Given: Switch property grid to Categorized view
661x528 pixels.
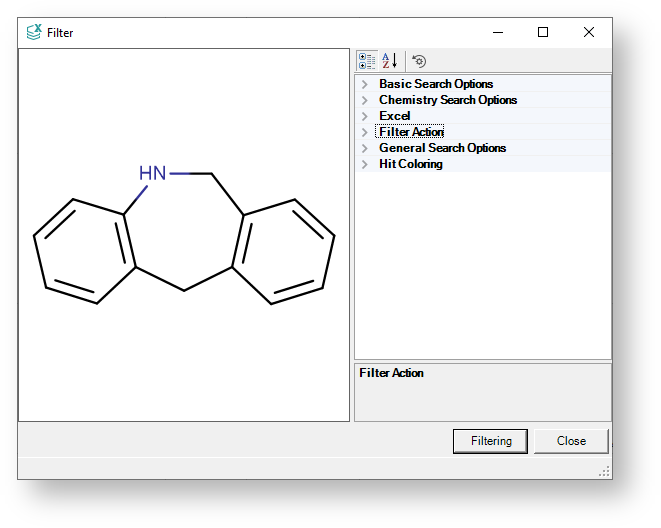Looking at the screenshot, I should (x=367, y=61).
